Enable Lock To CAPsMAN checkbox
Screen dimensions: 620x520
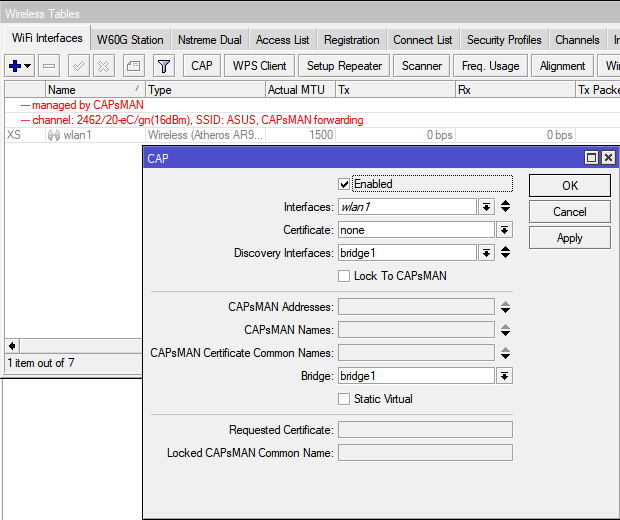[x=344, y=276]
